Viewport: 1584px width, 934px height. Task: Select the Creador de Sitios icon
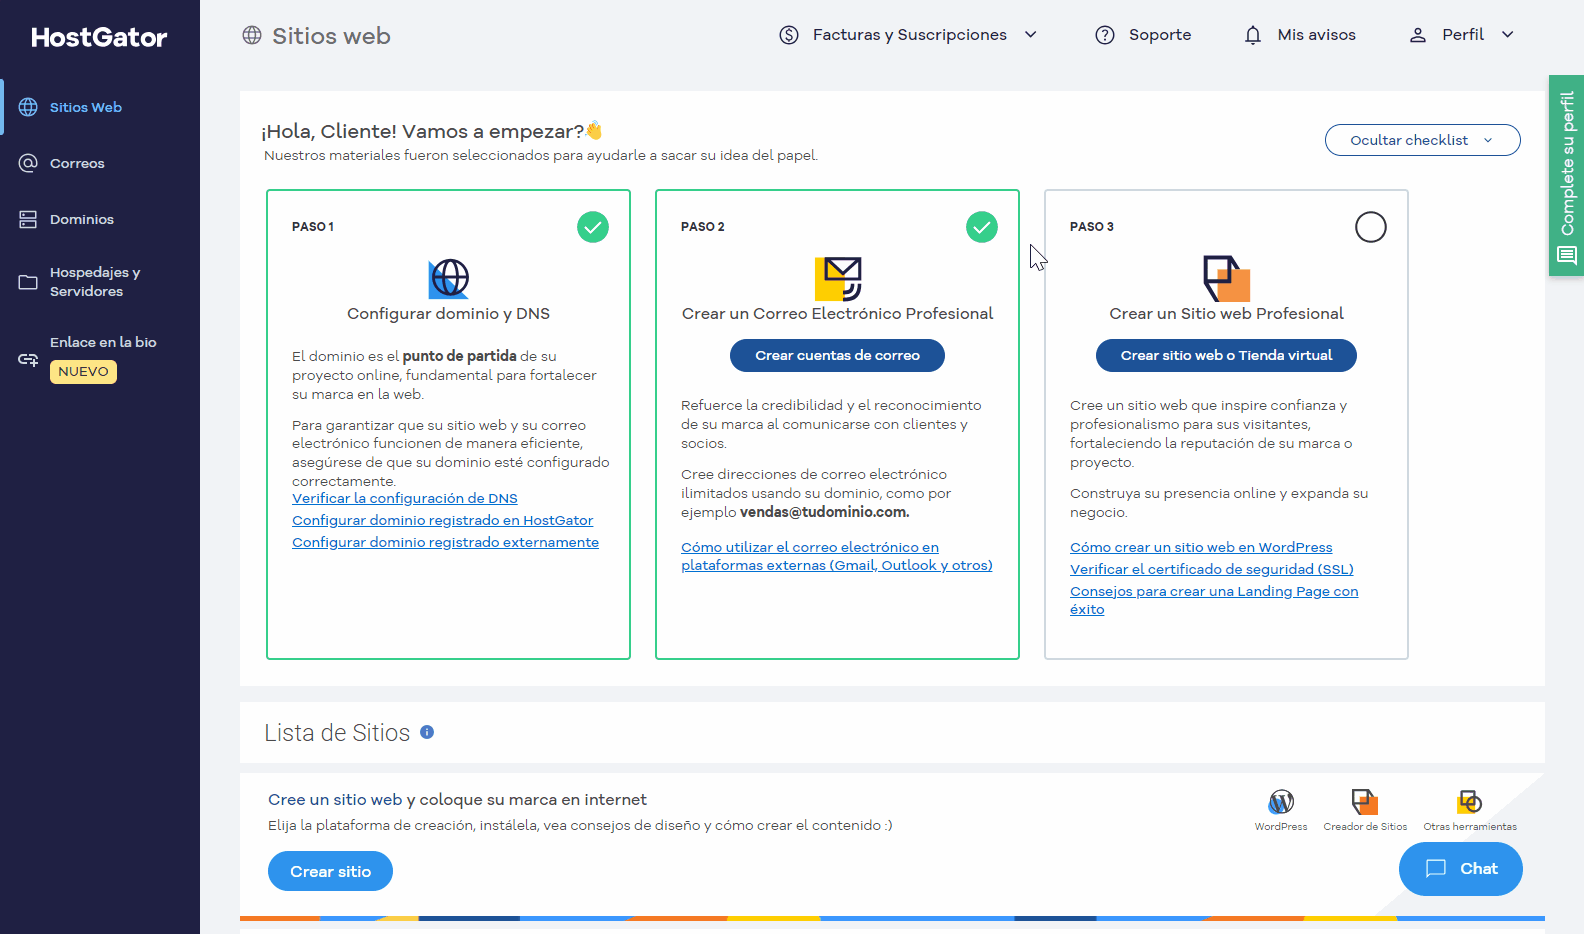coord(1365,802)
